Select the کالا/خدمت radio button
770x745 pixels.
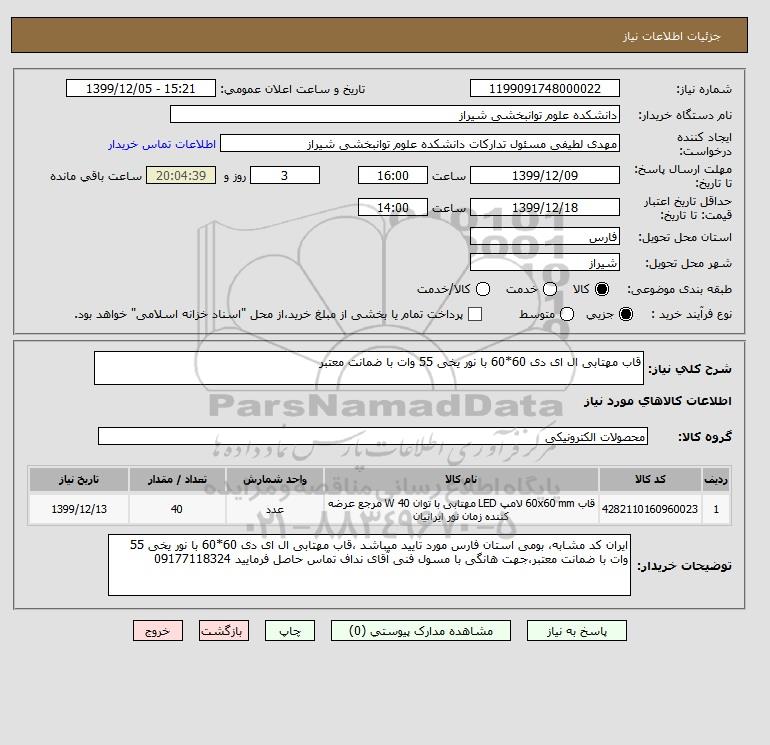pyautogui.click(x=483, y=289)
